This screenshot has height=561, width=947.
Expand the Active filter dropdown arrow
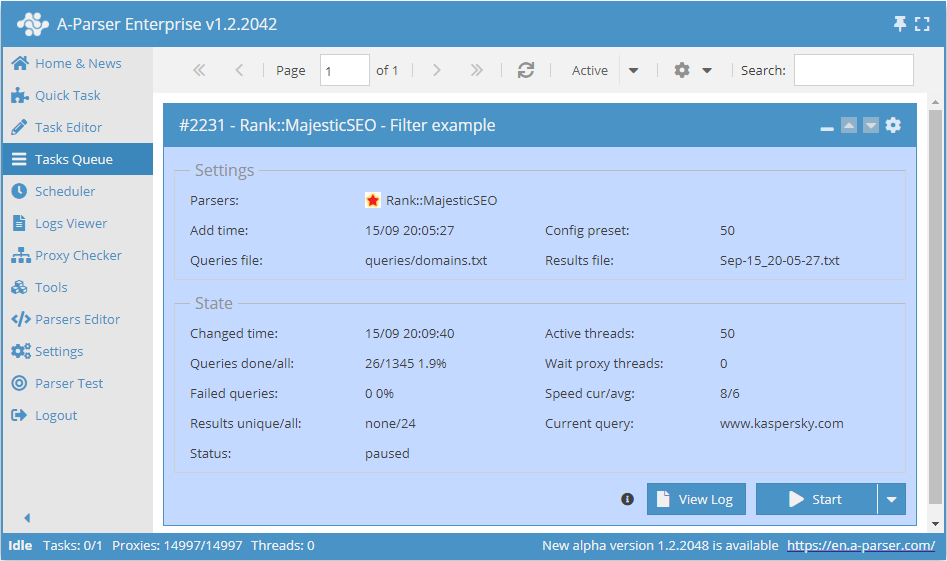pos(633,70)
